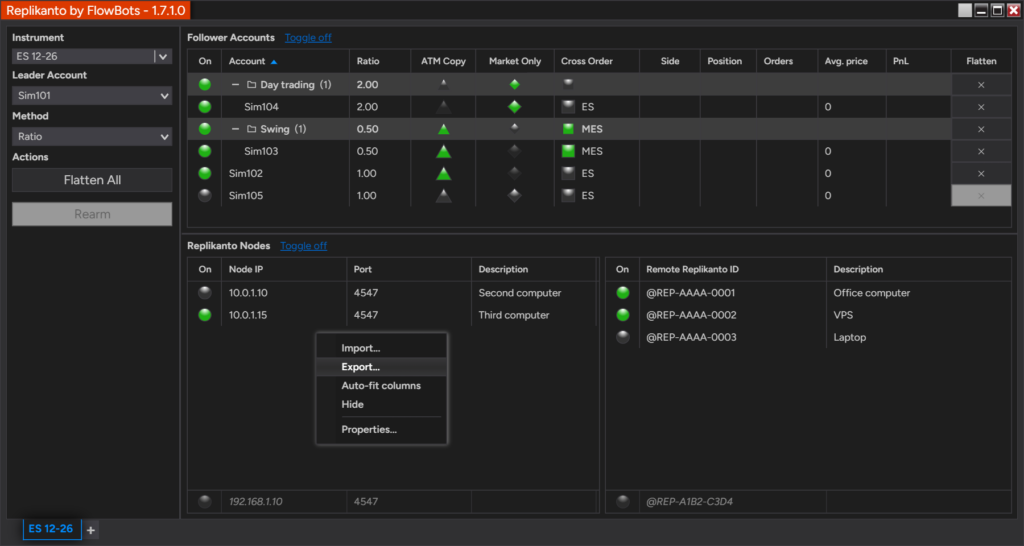This screenshot has width=1024, height=546.
Task: Enable node 10.0.1.10 On light
Action: [205, 293]
